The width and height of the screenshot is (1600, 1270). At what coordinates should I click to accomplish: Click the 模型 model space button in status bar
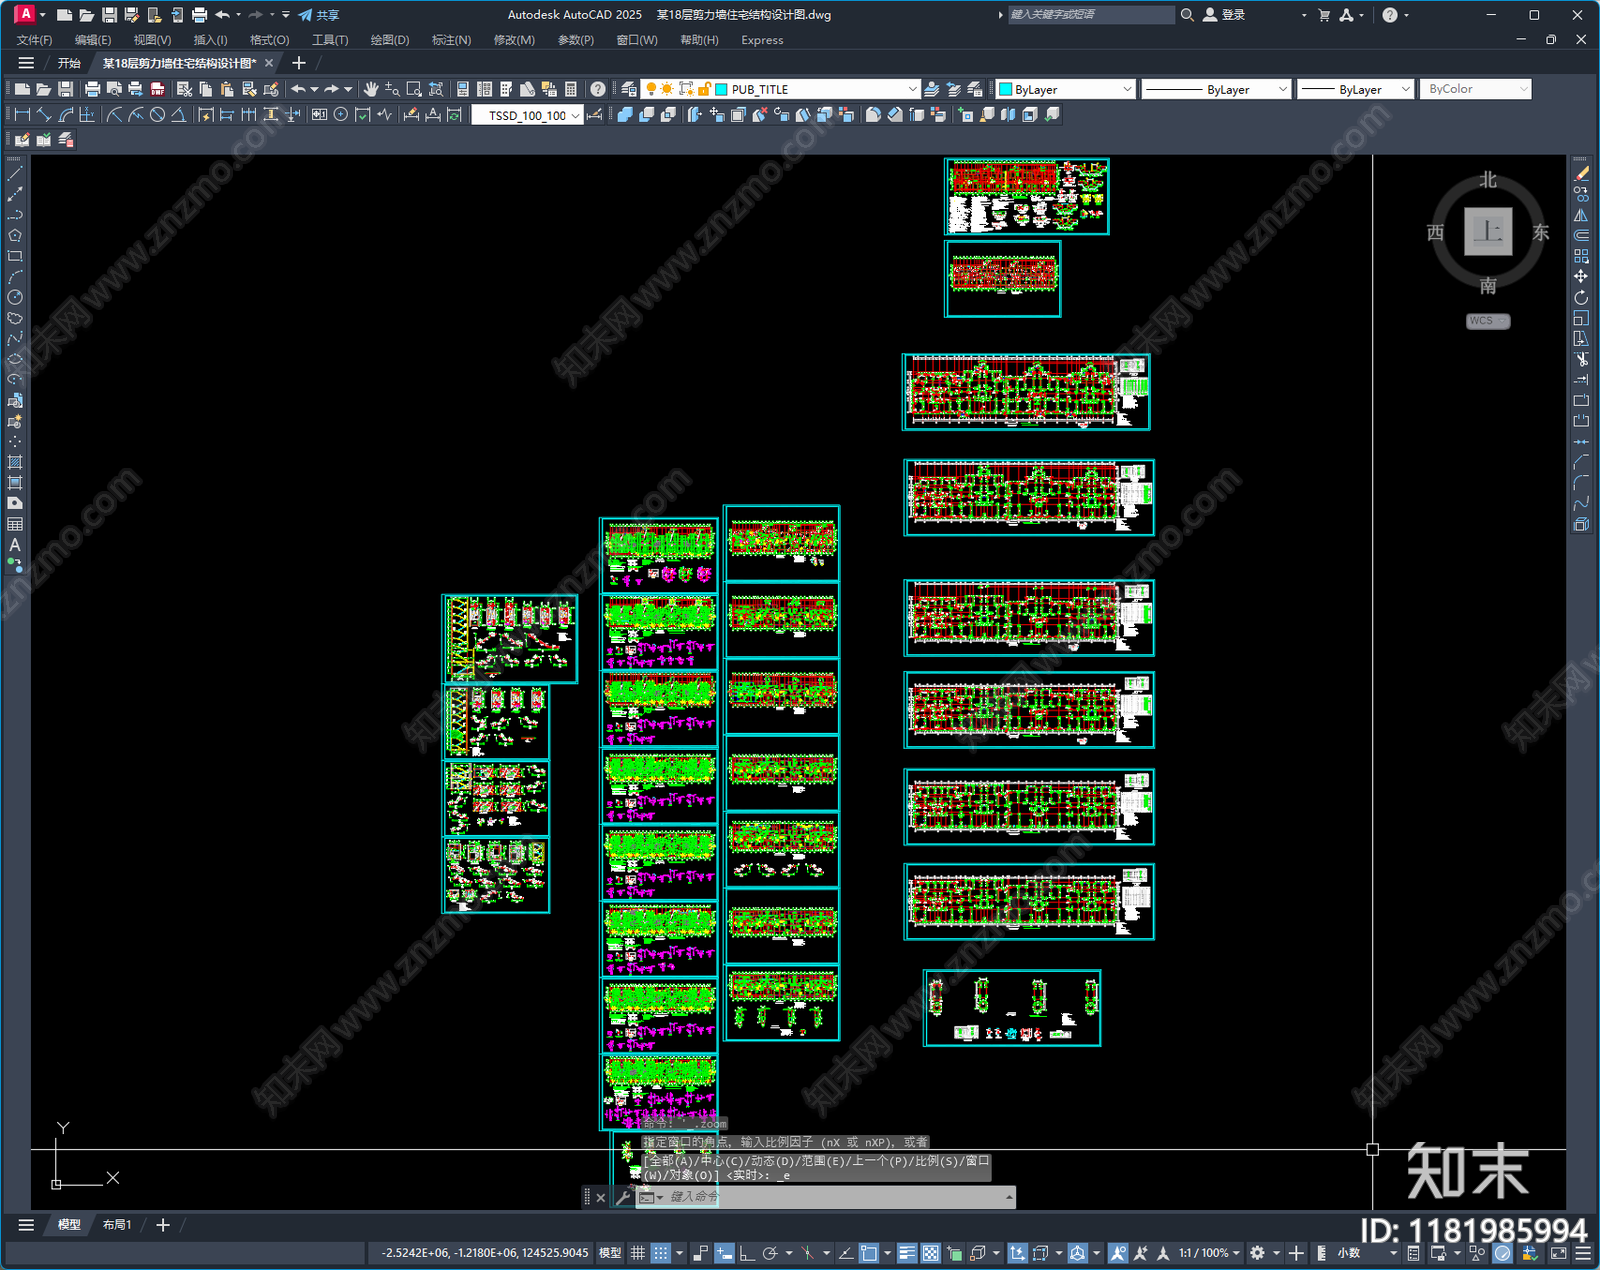point(610,1253)
